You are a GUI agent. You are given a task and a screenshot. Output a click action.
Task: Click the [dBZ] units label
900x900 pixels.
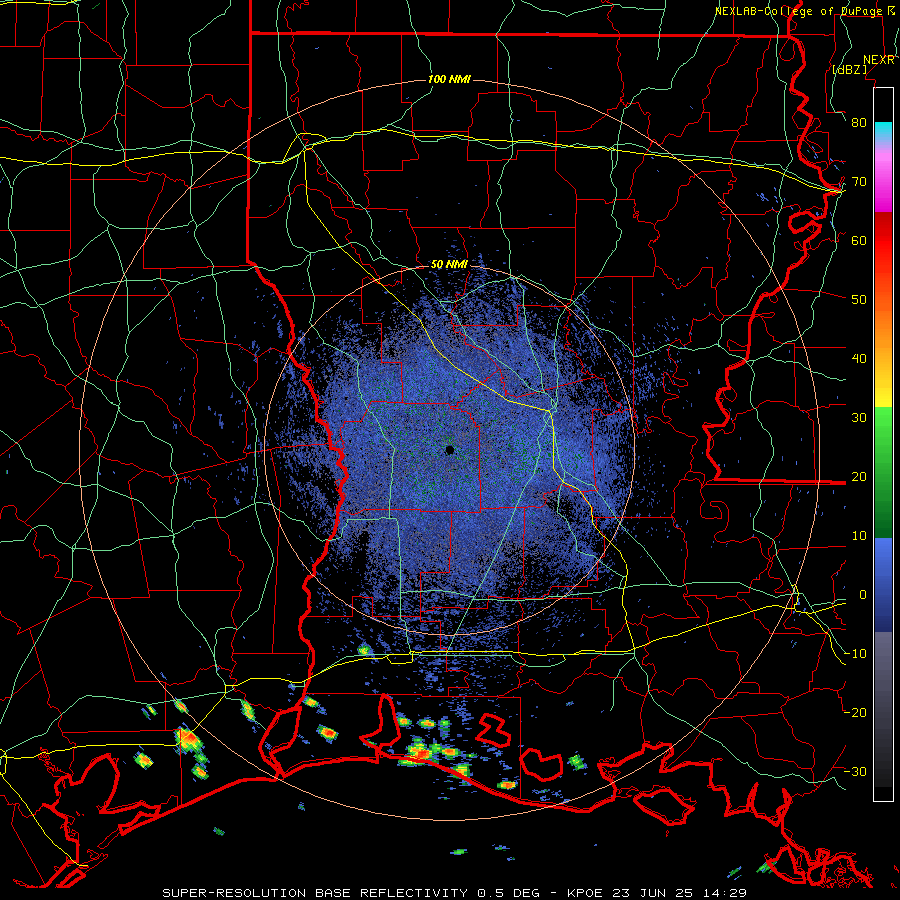849,69
